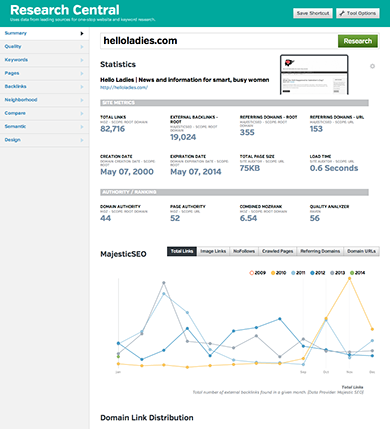Switch to the Image Links tab
The width and height of the screenshot is (390, 429).
213,251
